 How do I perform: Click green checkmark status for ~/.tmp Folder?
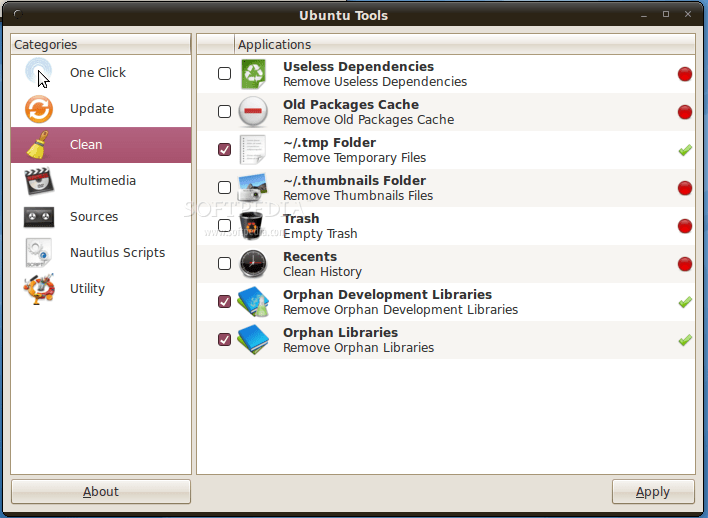(x=685, y=150)
